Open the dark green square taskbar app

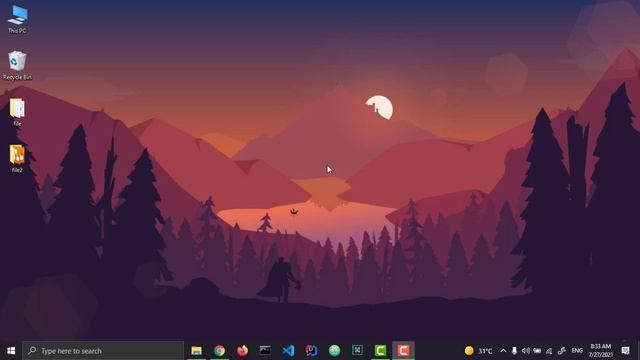(x=357, y=351)
